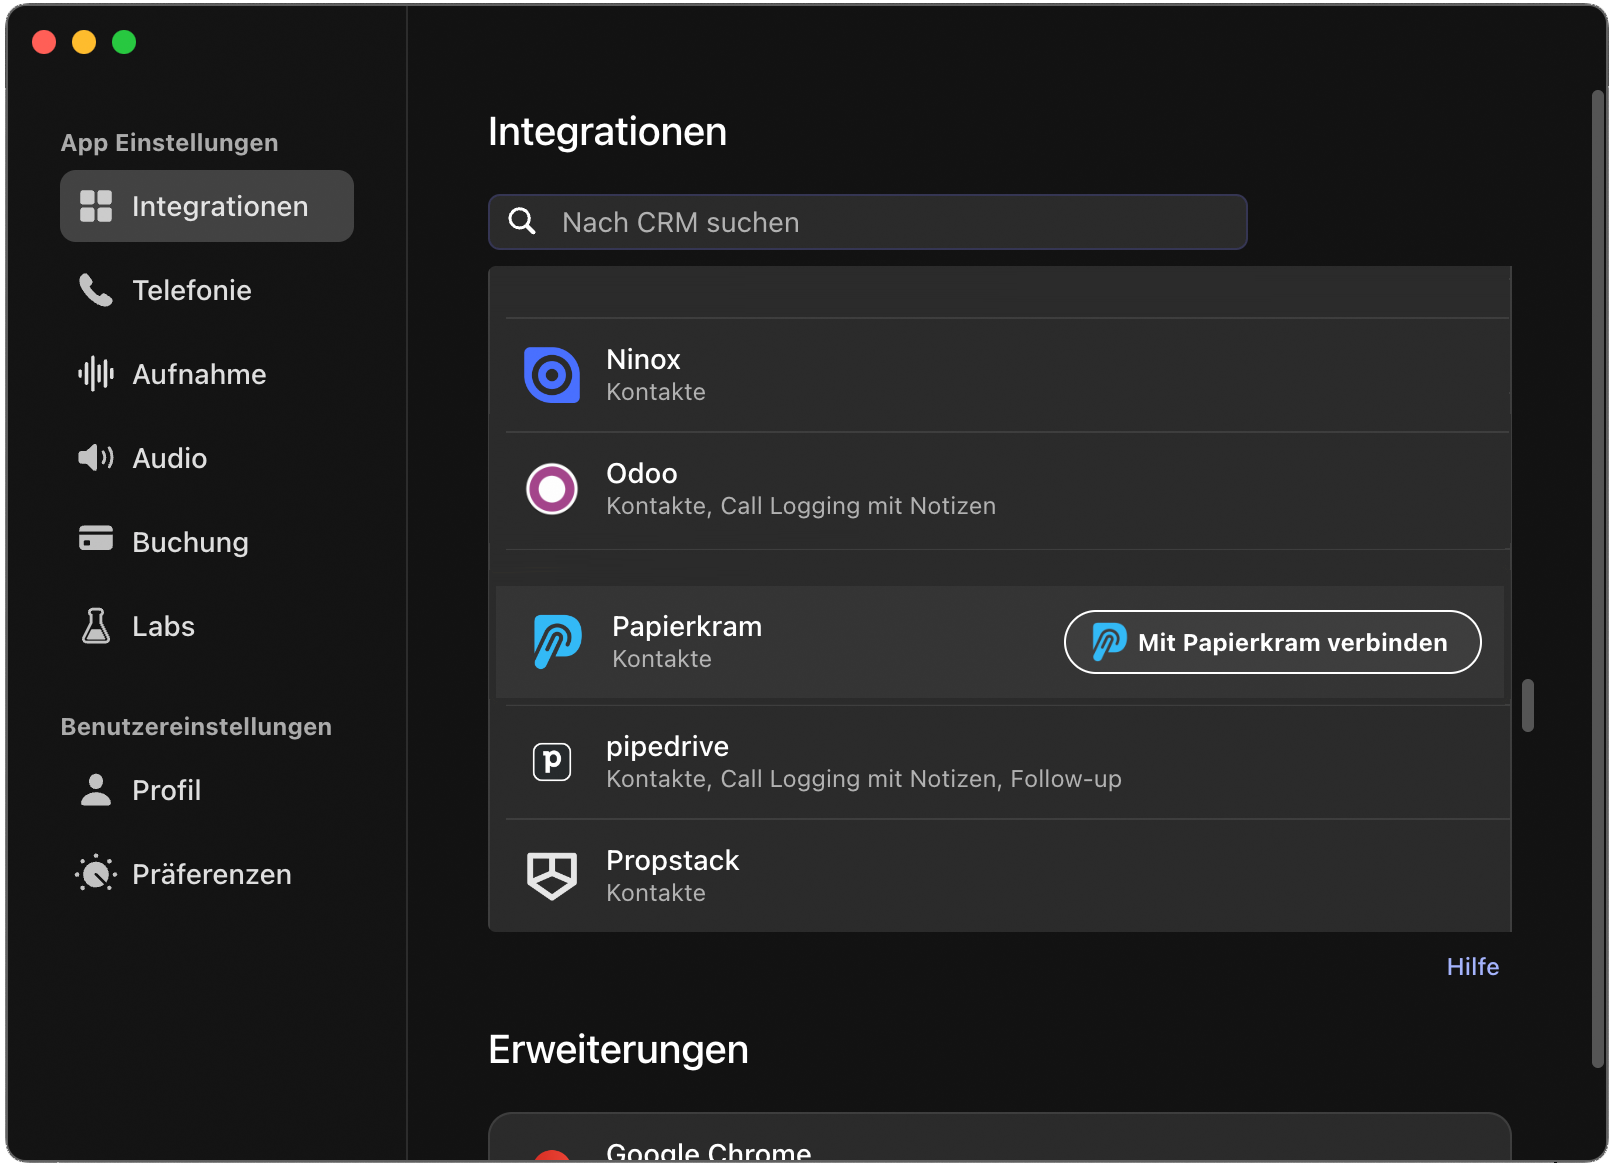Click the Integrationen grid icon
The height and width of the screenshot is (1167, 1614).
tap(96, 206)
